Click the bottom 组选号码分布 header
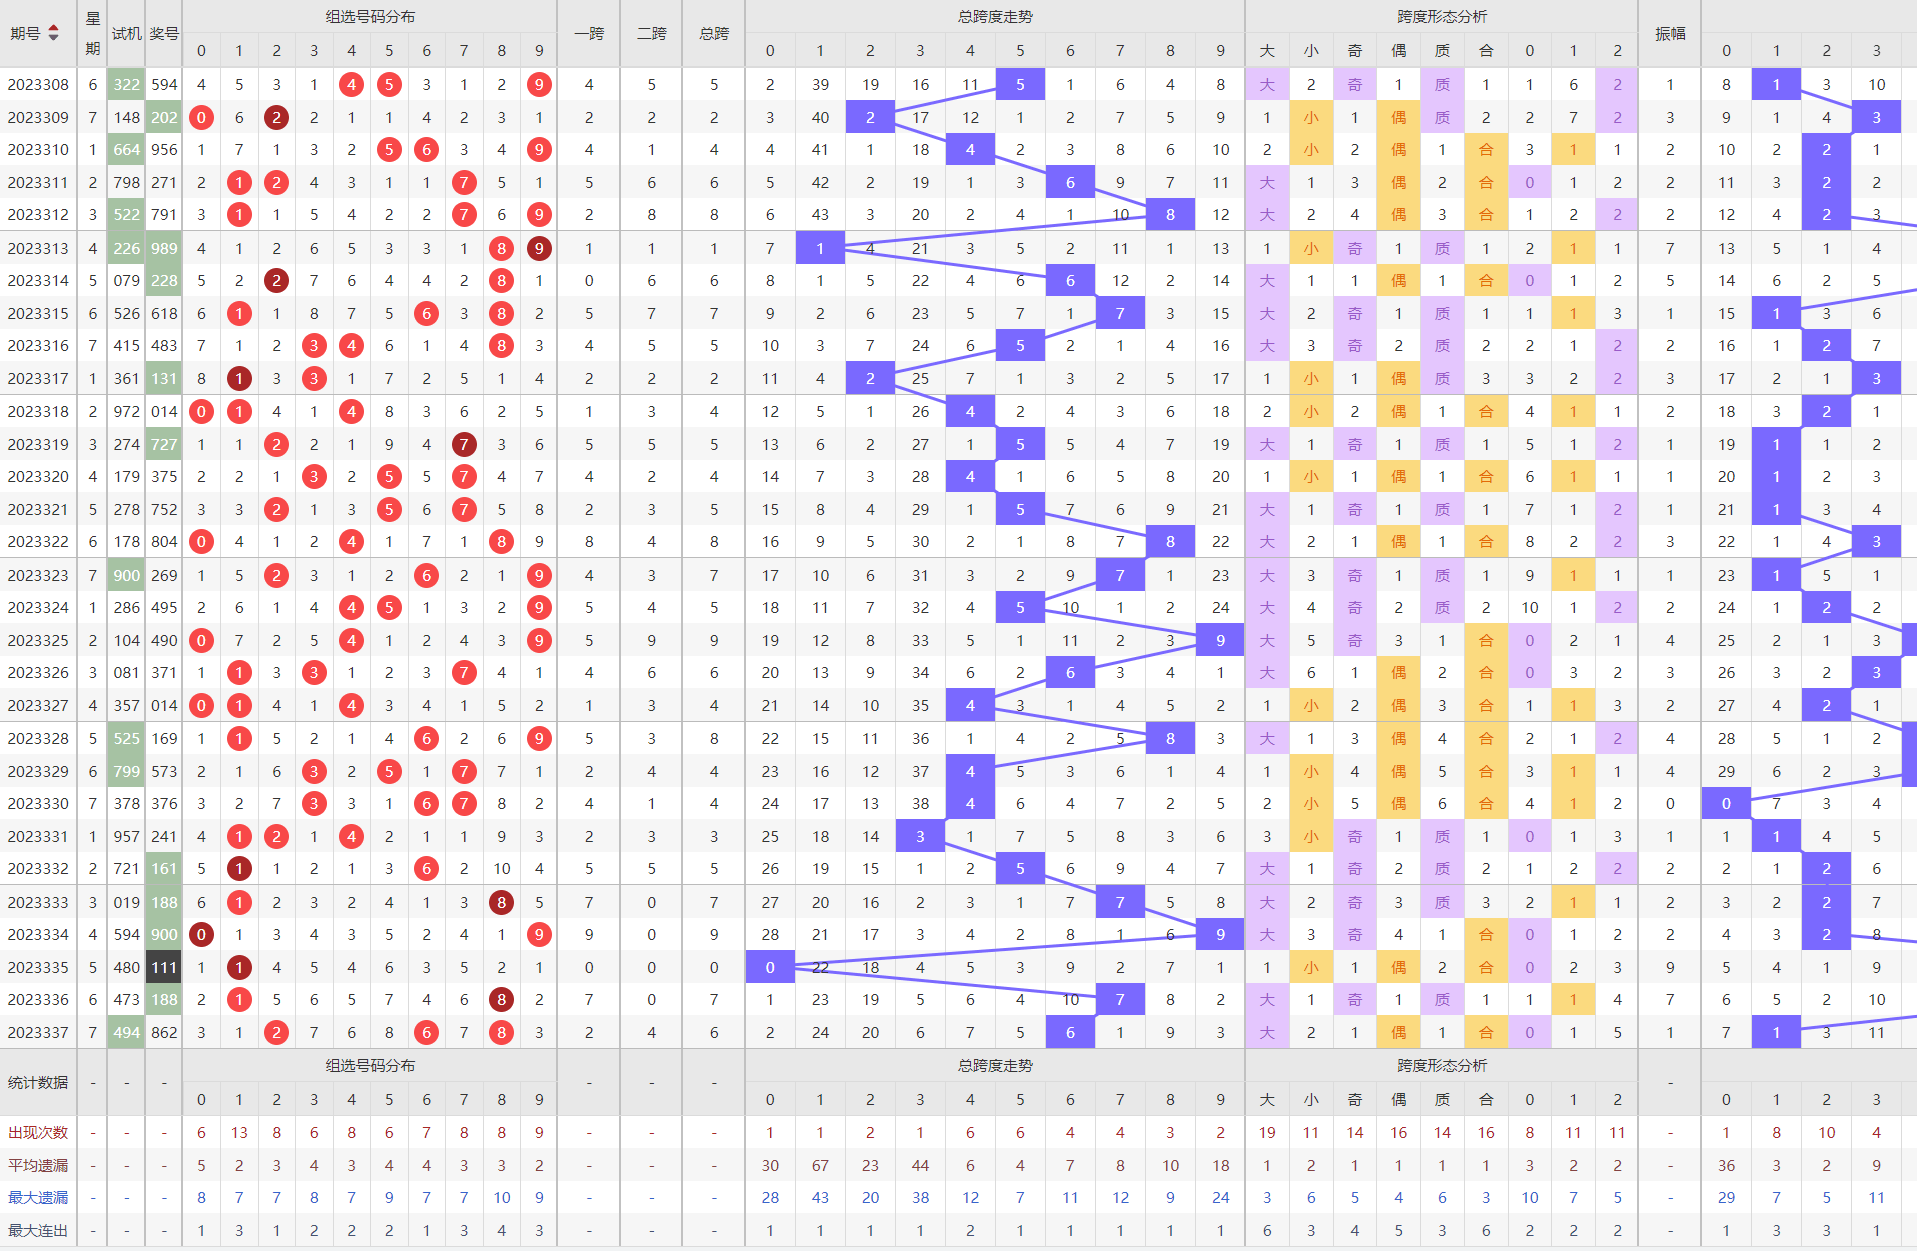 370,1066
